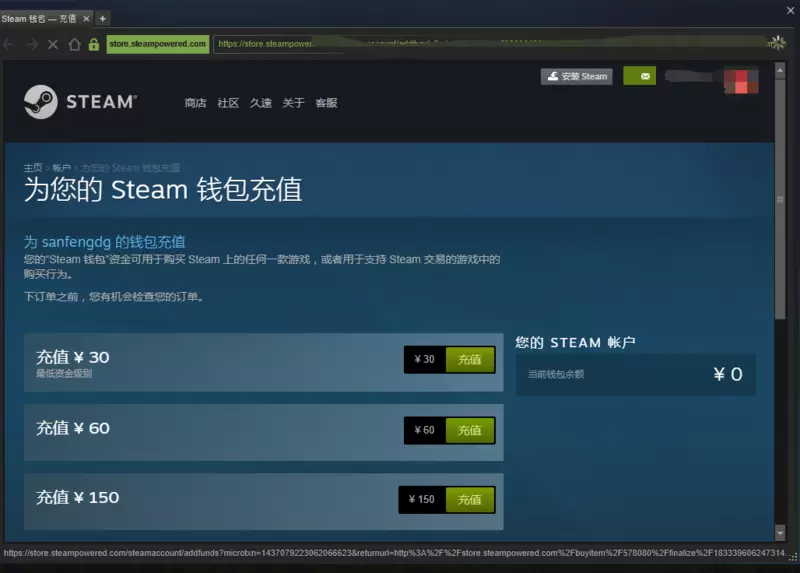This screenshot has height=573, width=800.
Task: Click the ¥ 0 wallet balance
Action: point(728,375)
